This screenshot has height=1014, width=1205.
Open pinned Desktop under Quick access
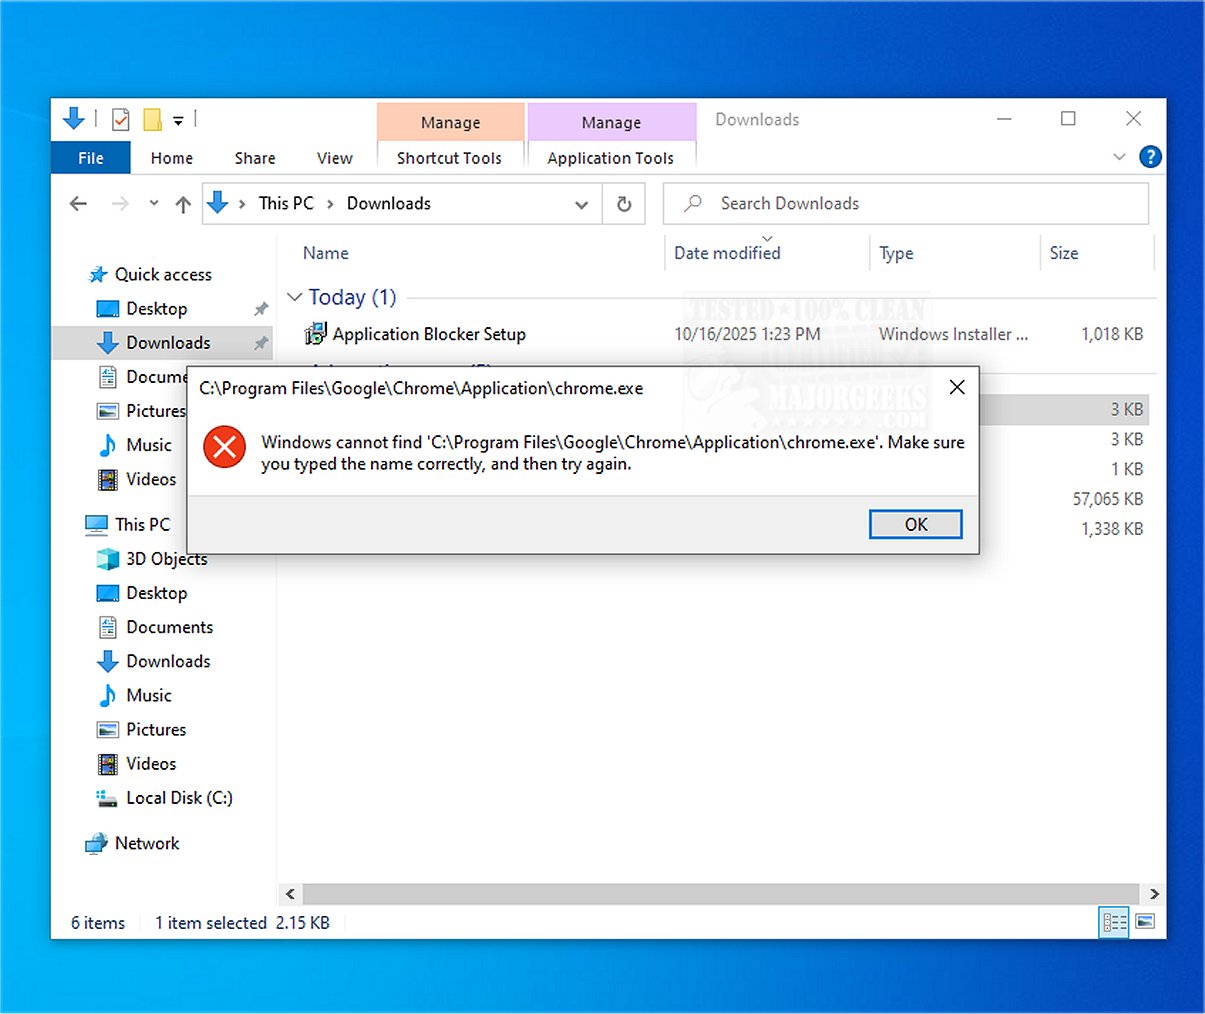pos(156,308)
